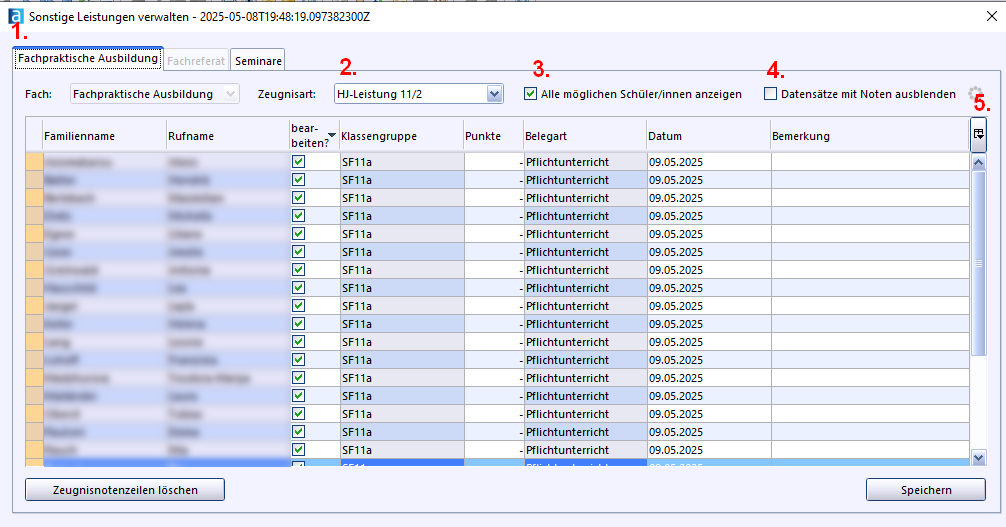The height and width of the screenshot is (527, 1006).
Task: Click the table column configuration icon
Action: pos(978,134)
